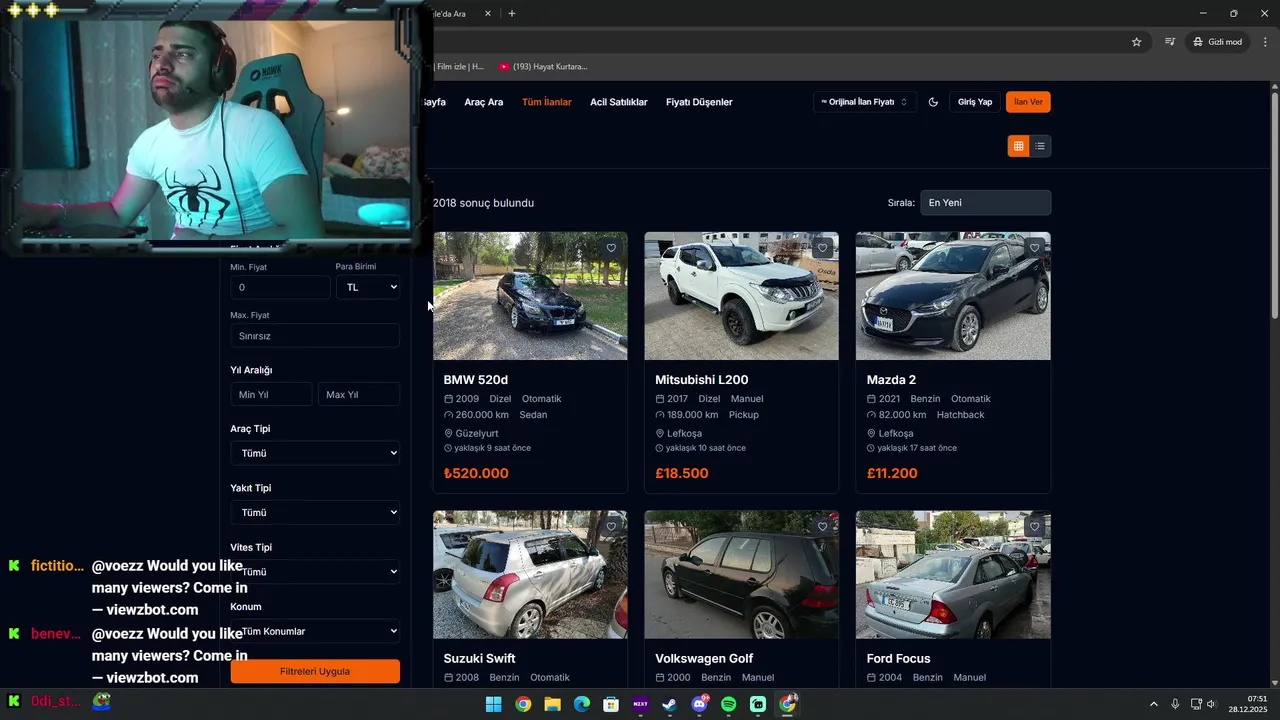Favorite the Mitsubishi L200 listing heart icon
The image size is (1280, 720).
(x=823, y=248)
